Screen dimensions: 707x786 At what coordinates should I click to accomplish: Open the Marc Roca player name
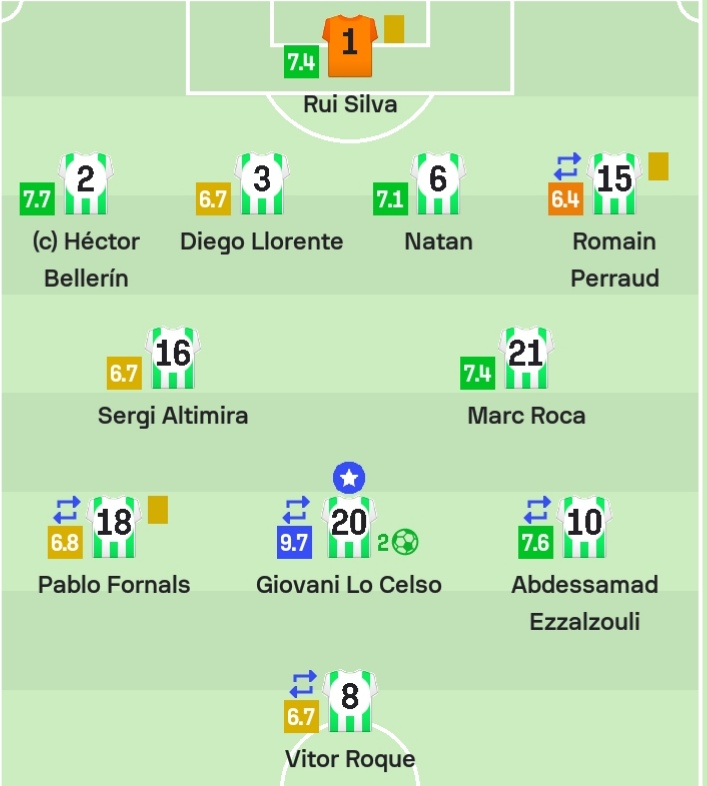tap(526, 416)
